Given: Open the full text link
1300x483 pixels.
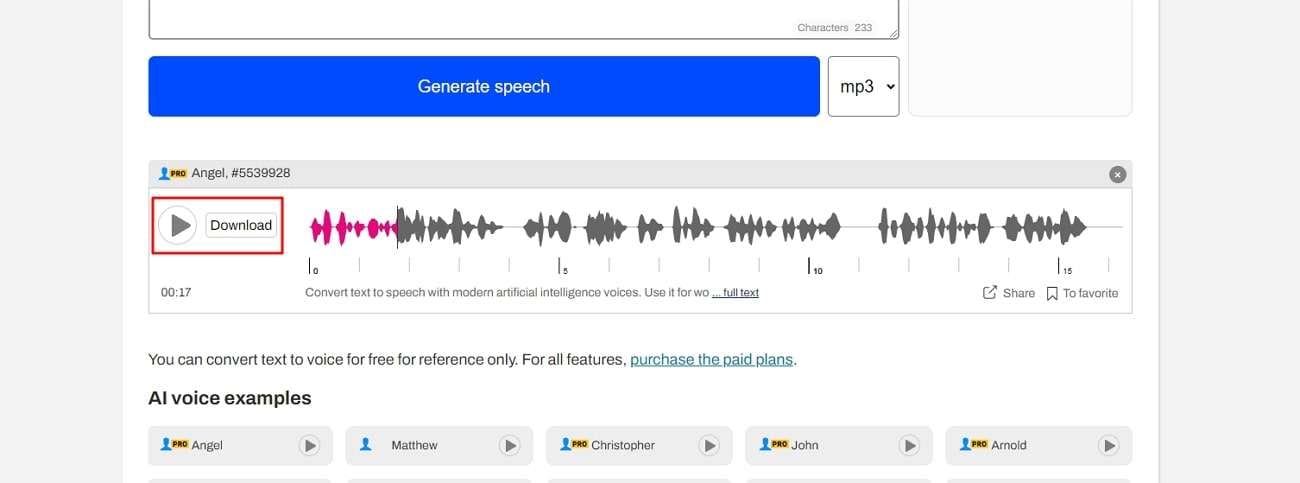Looking at the screenshot, I should tap(735, 293).
